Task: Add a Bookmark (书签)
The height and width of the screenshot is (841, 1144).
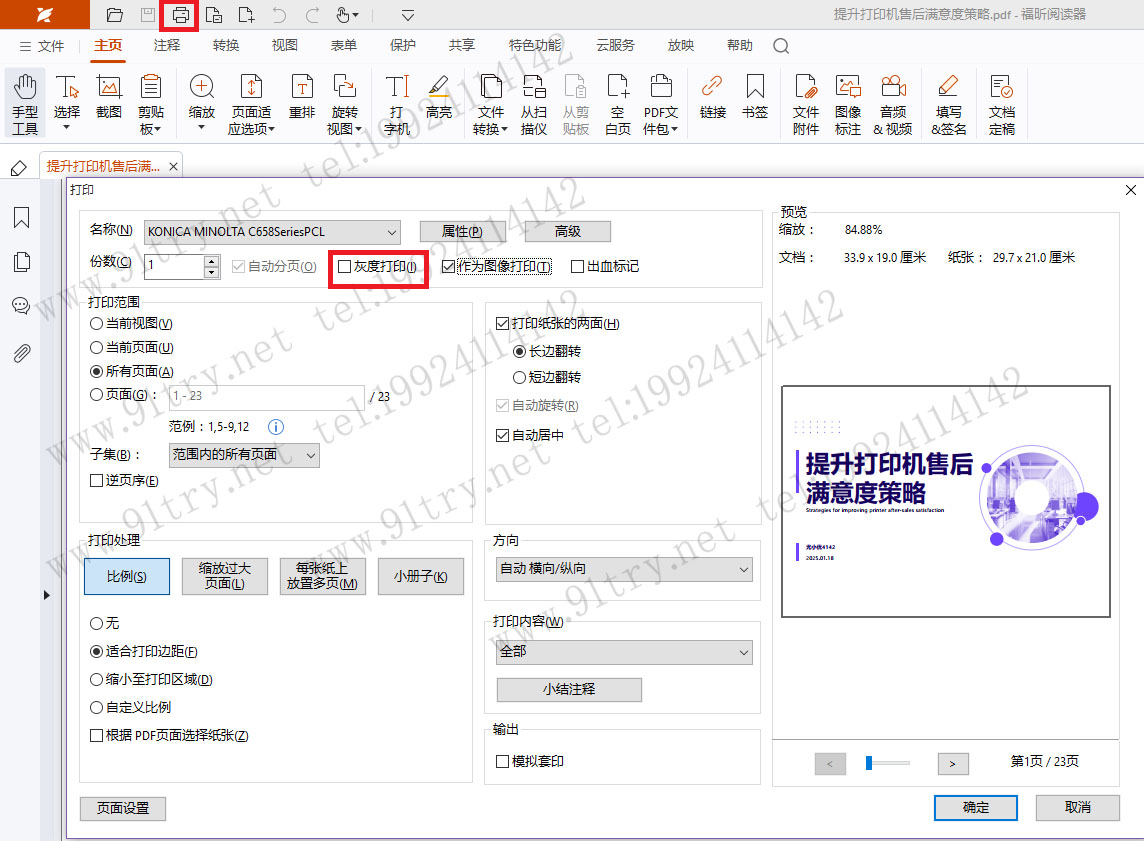Action: 755,100
